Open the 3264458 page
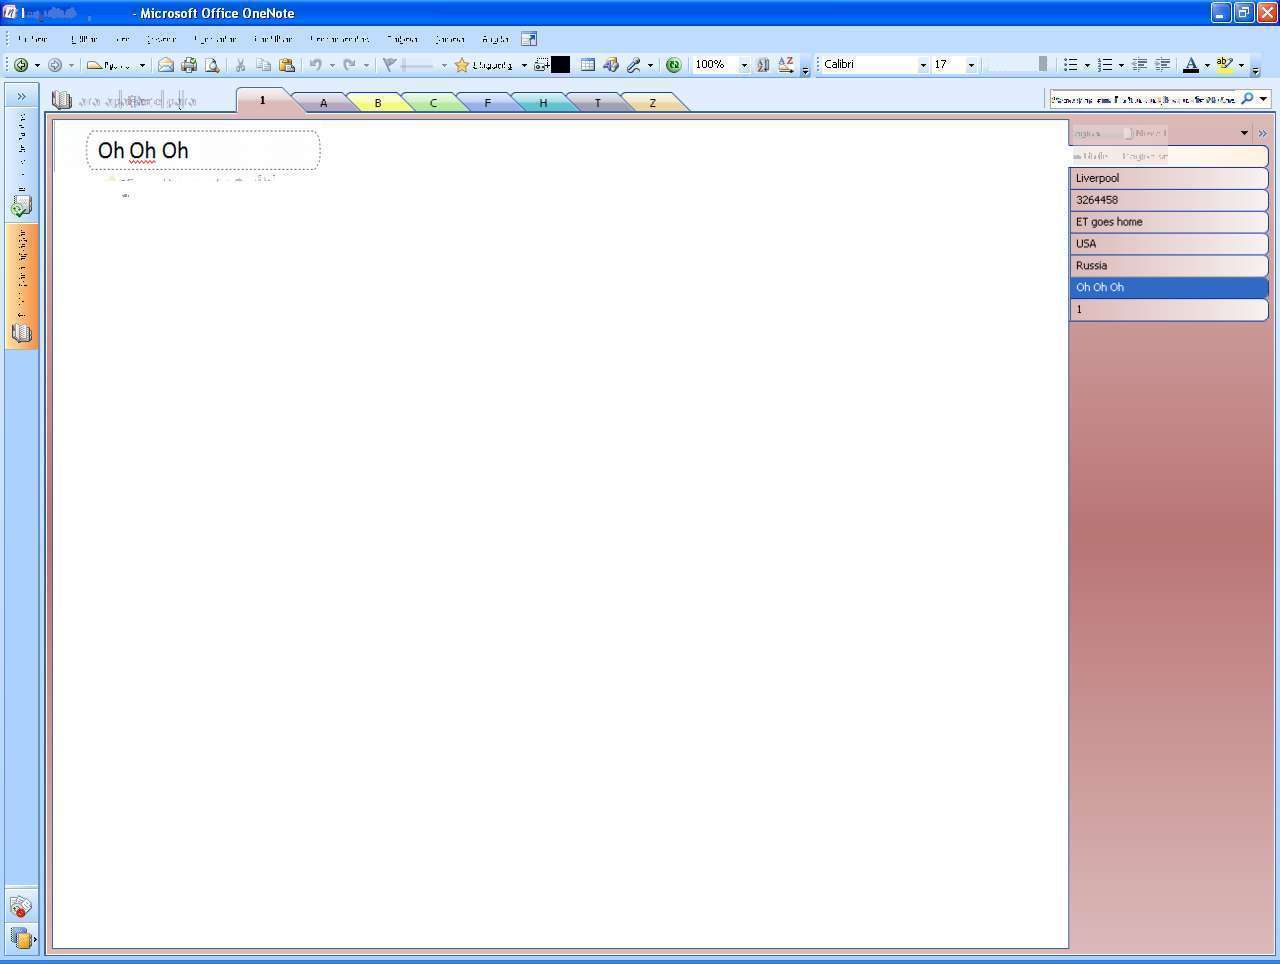The height and width of the screenshot is (964, 1280). pos(1168,200)
